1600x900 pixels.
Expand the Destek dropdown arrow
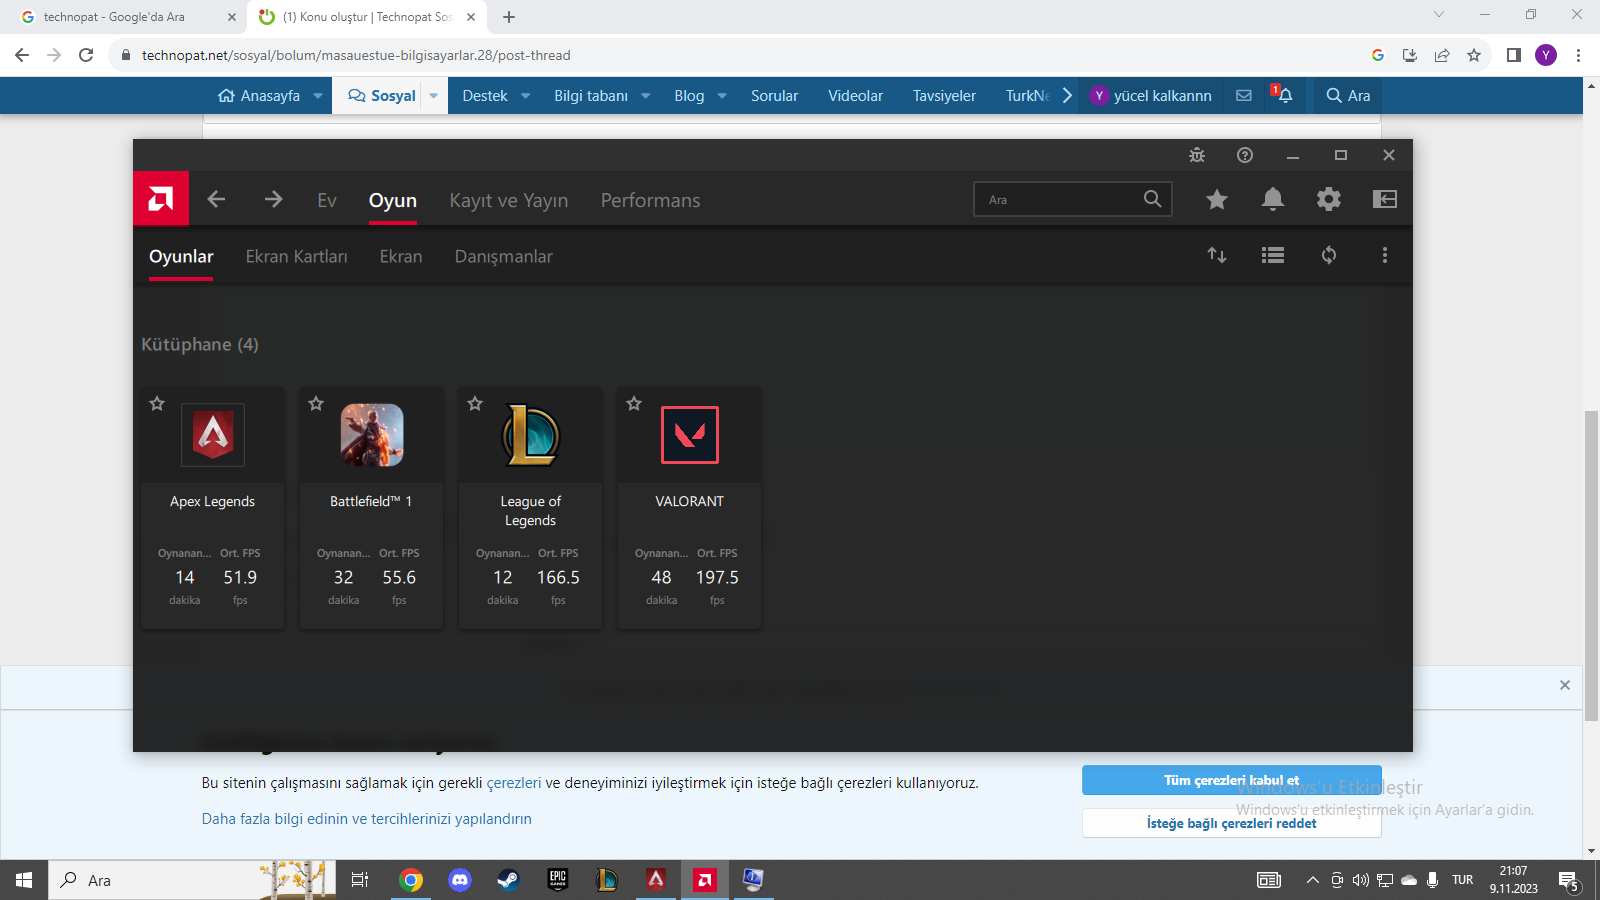(x=525, y=96)
